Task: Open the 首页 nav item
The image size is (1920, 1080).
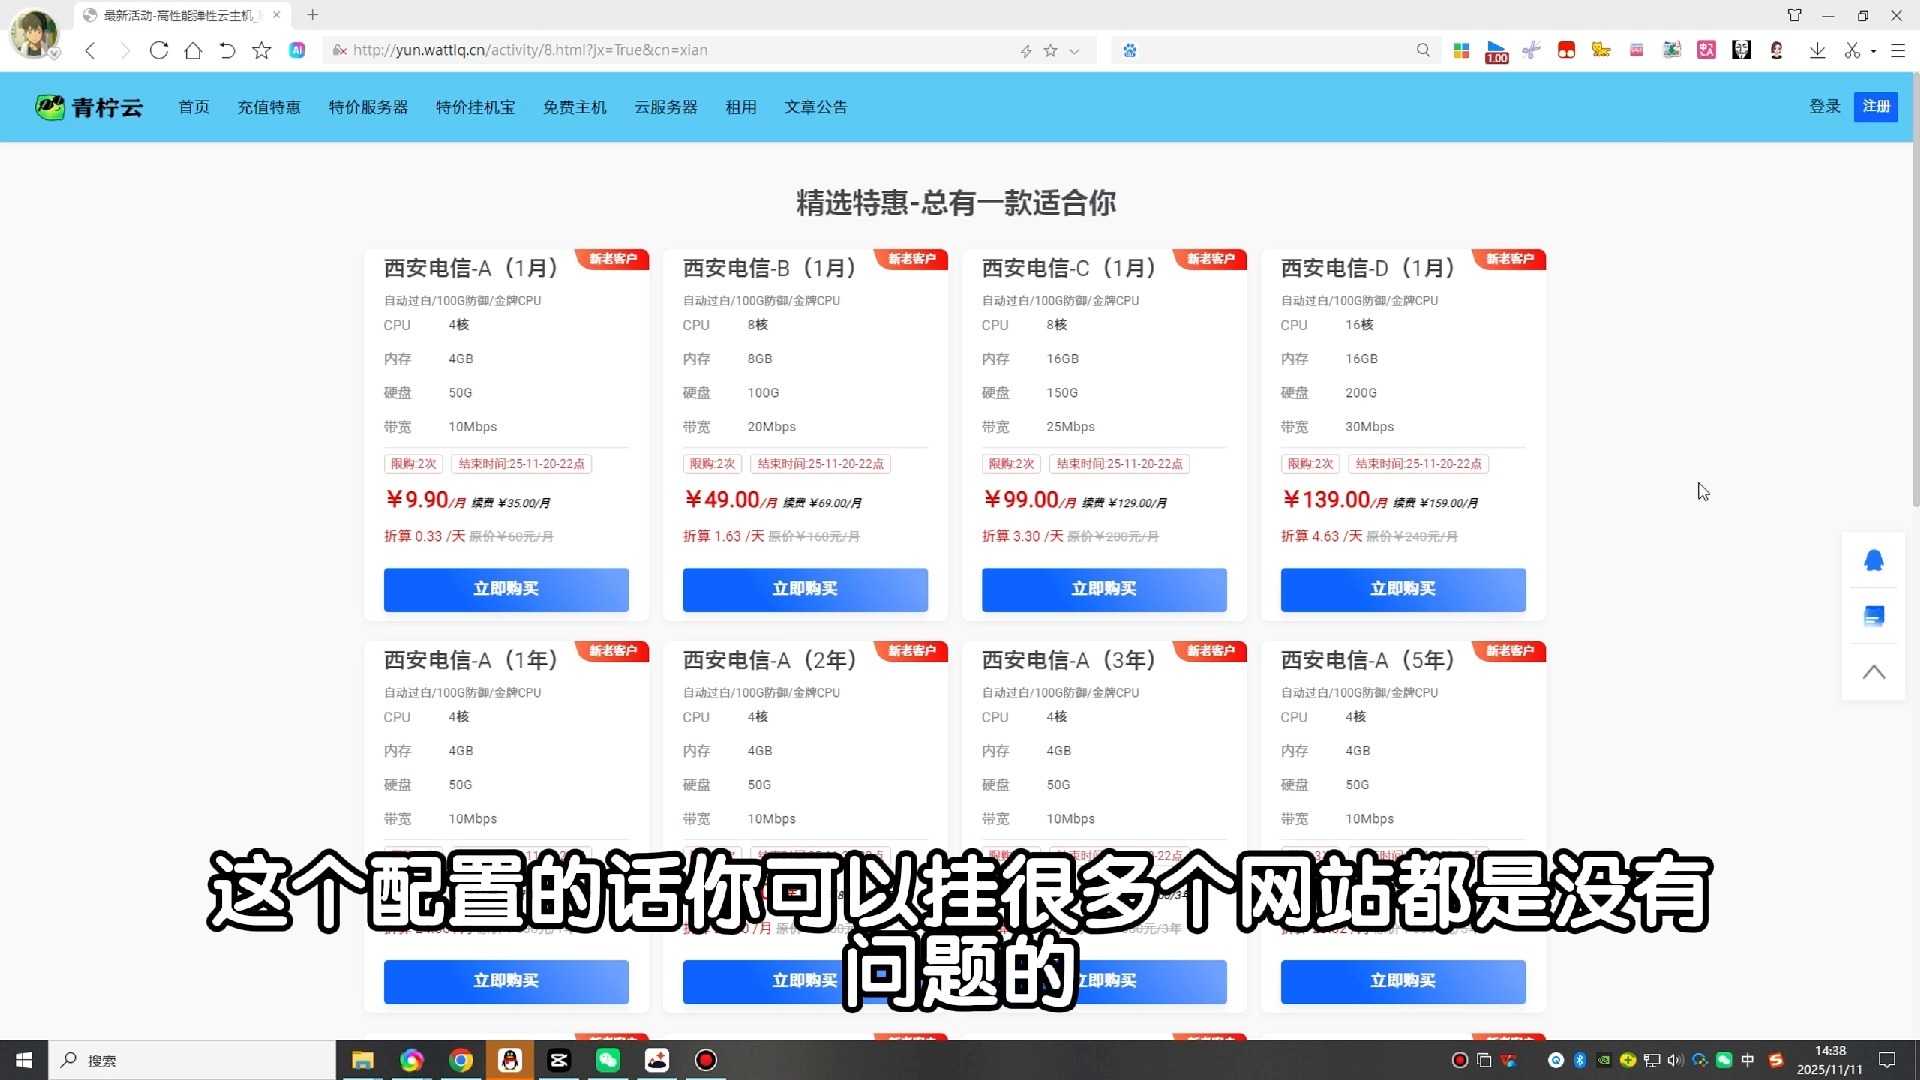Action: (x=194, y=107)
